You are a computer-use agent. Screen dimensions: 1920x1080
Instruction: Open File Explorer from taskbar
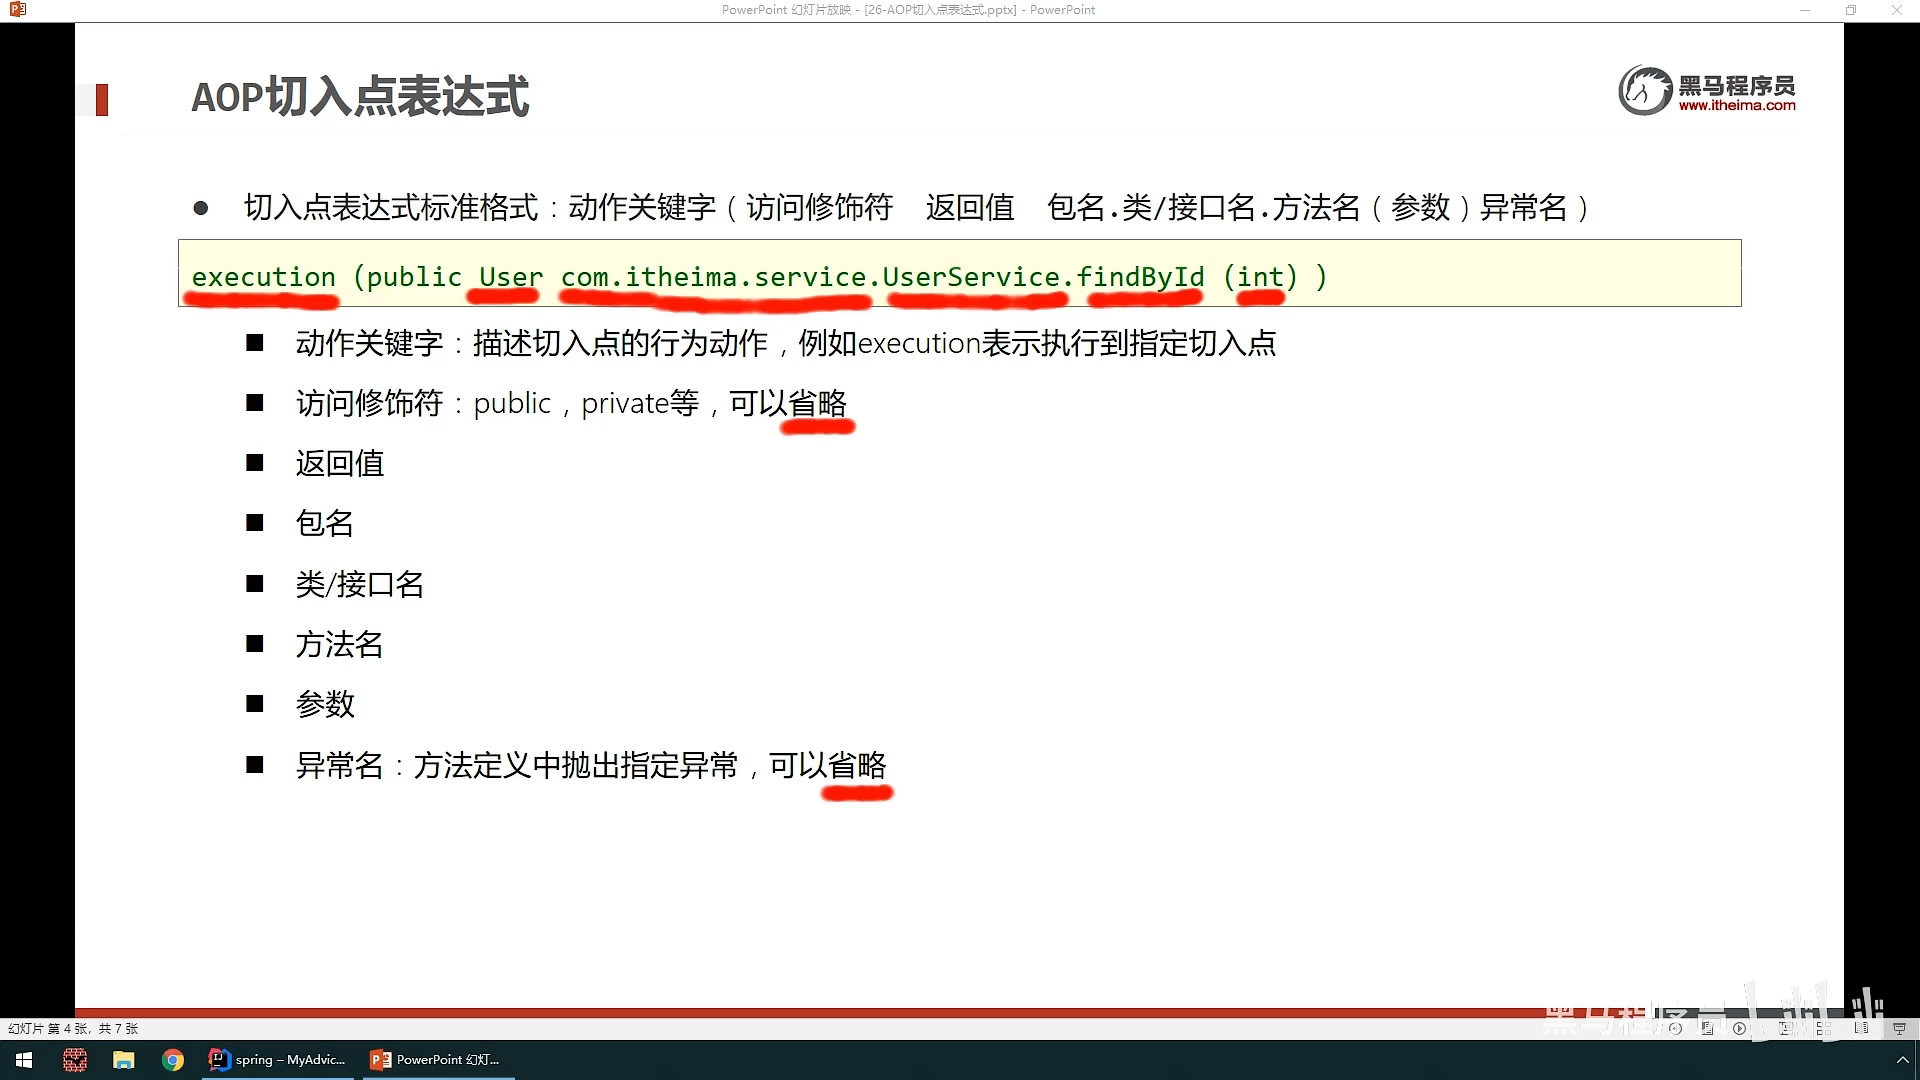pyautogui.click(x=123, y=1060)
